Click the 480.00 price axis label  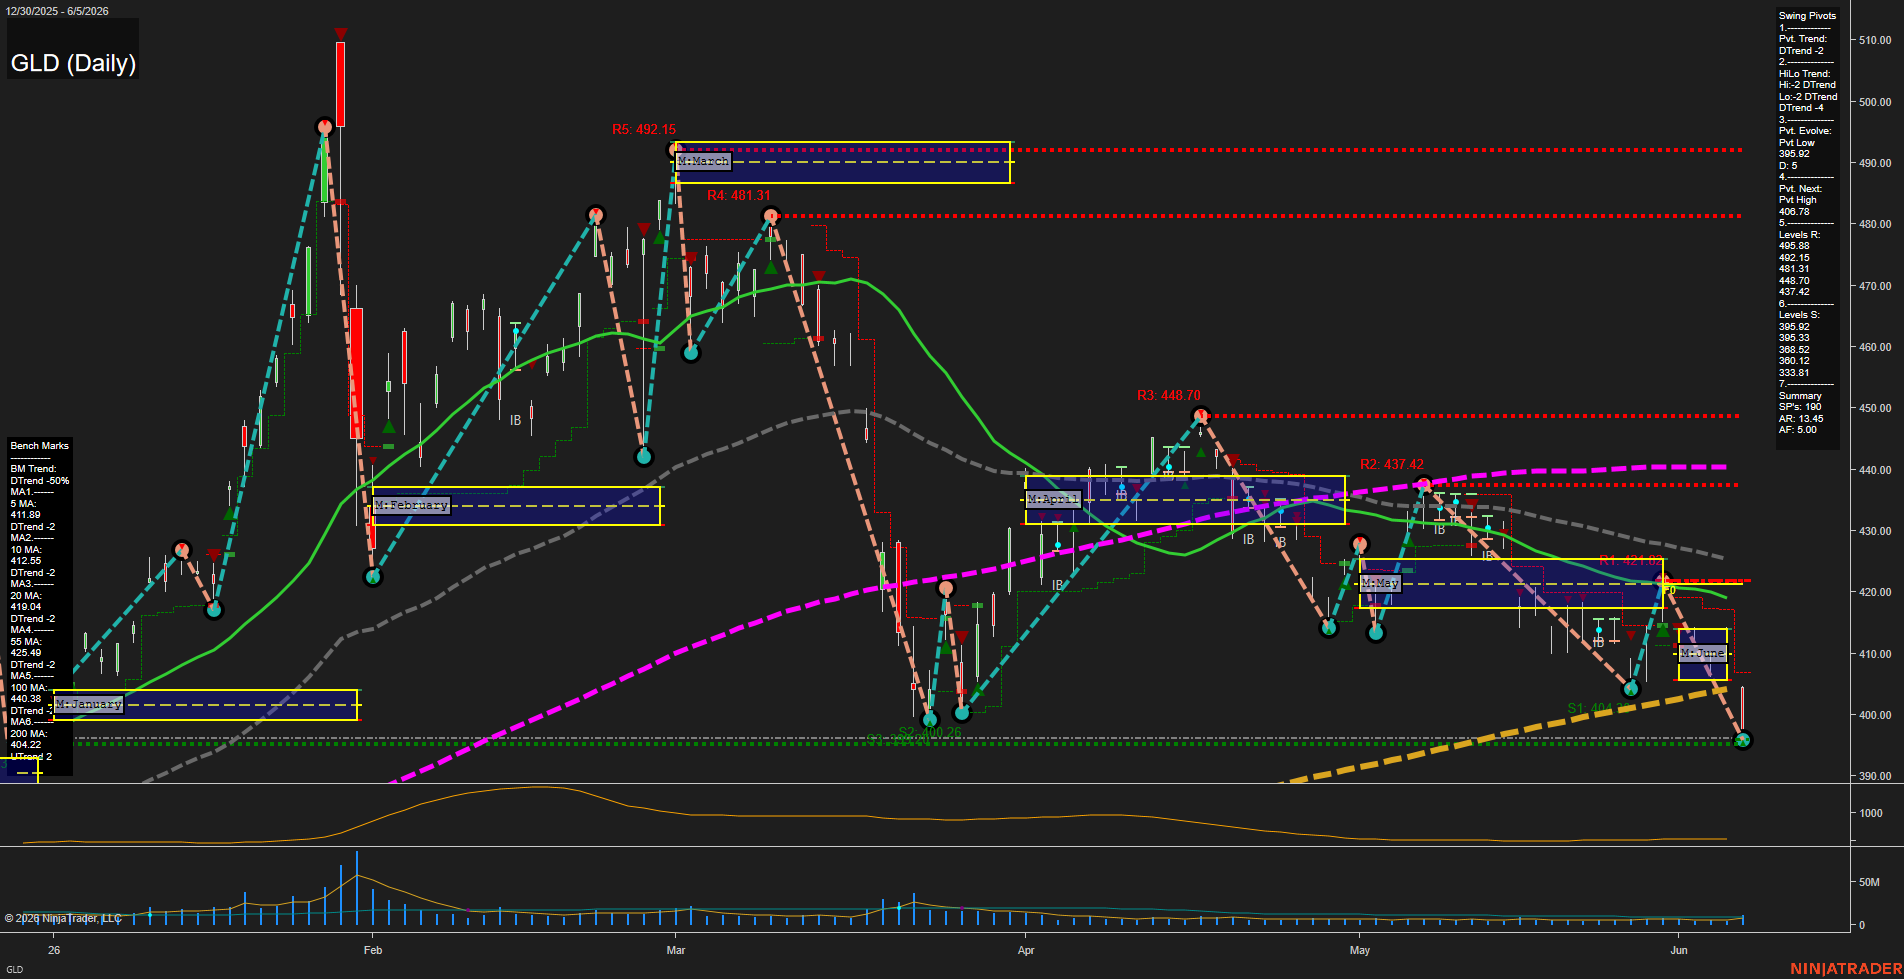tap(1875, 224)
